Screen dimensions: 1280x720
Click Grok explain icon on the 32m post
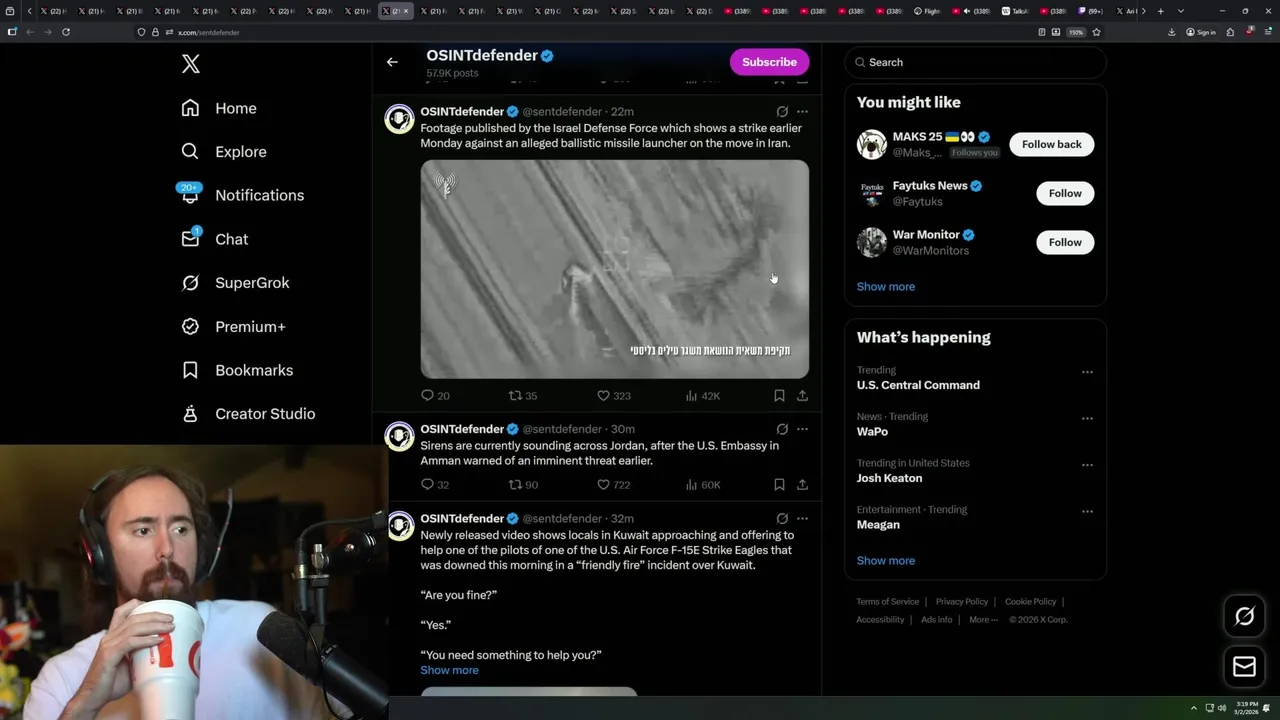pyautogui.click(x=782, y=519)
